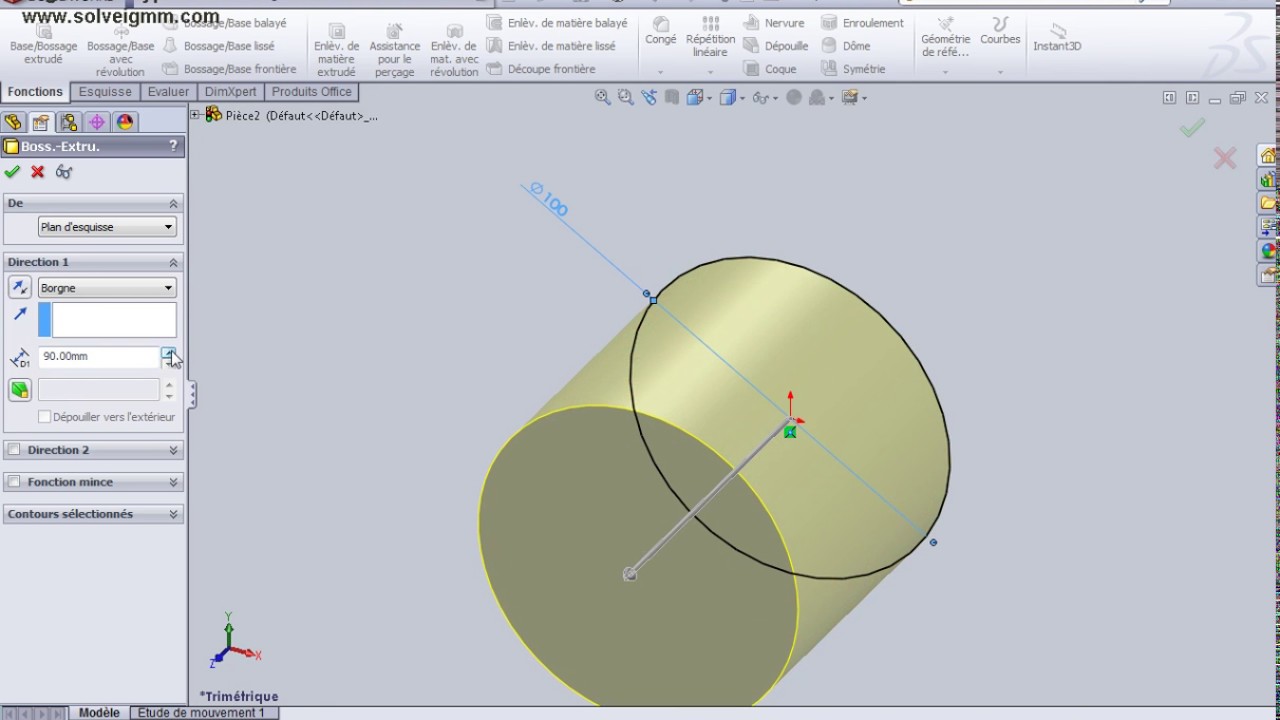Click the Section View icon
The width and height of the screenshot is (1280, 720).
click(x=672, y=97)
